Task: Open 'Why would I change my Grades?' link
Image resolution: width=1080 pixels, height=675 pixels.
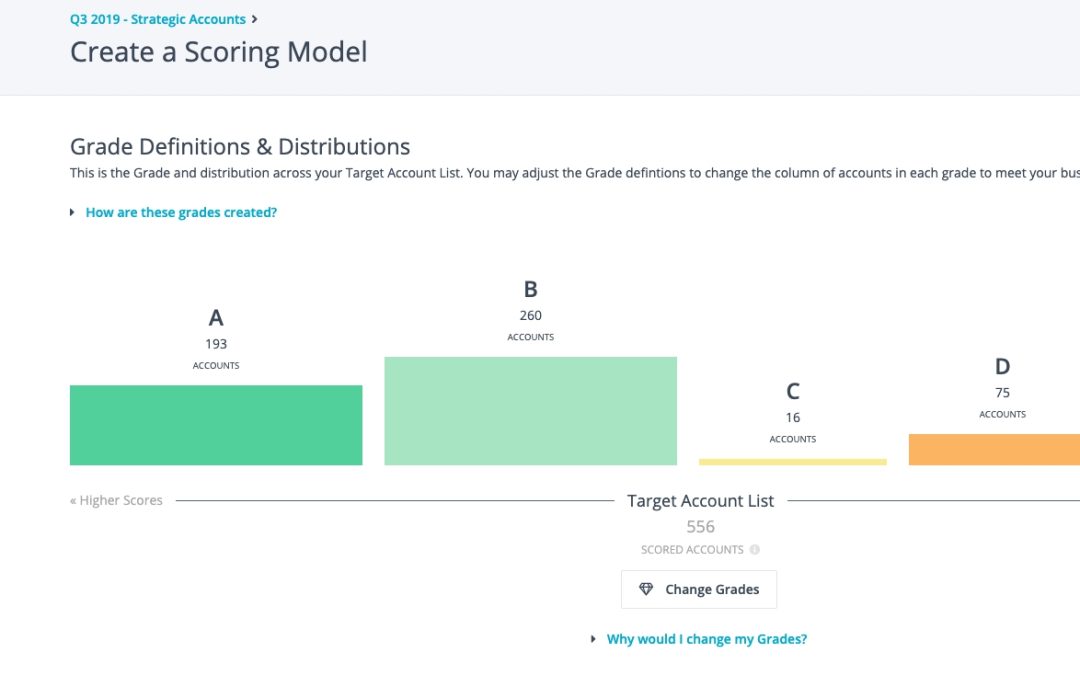Action: (x=707, y=639)
